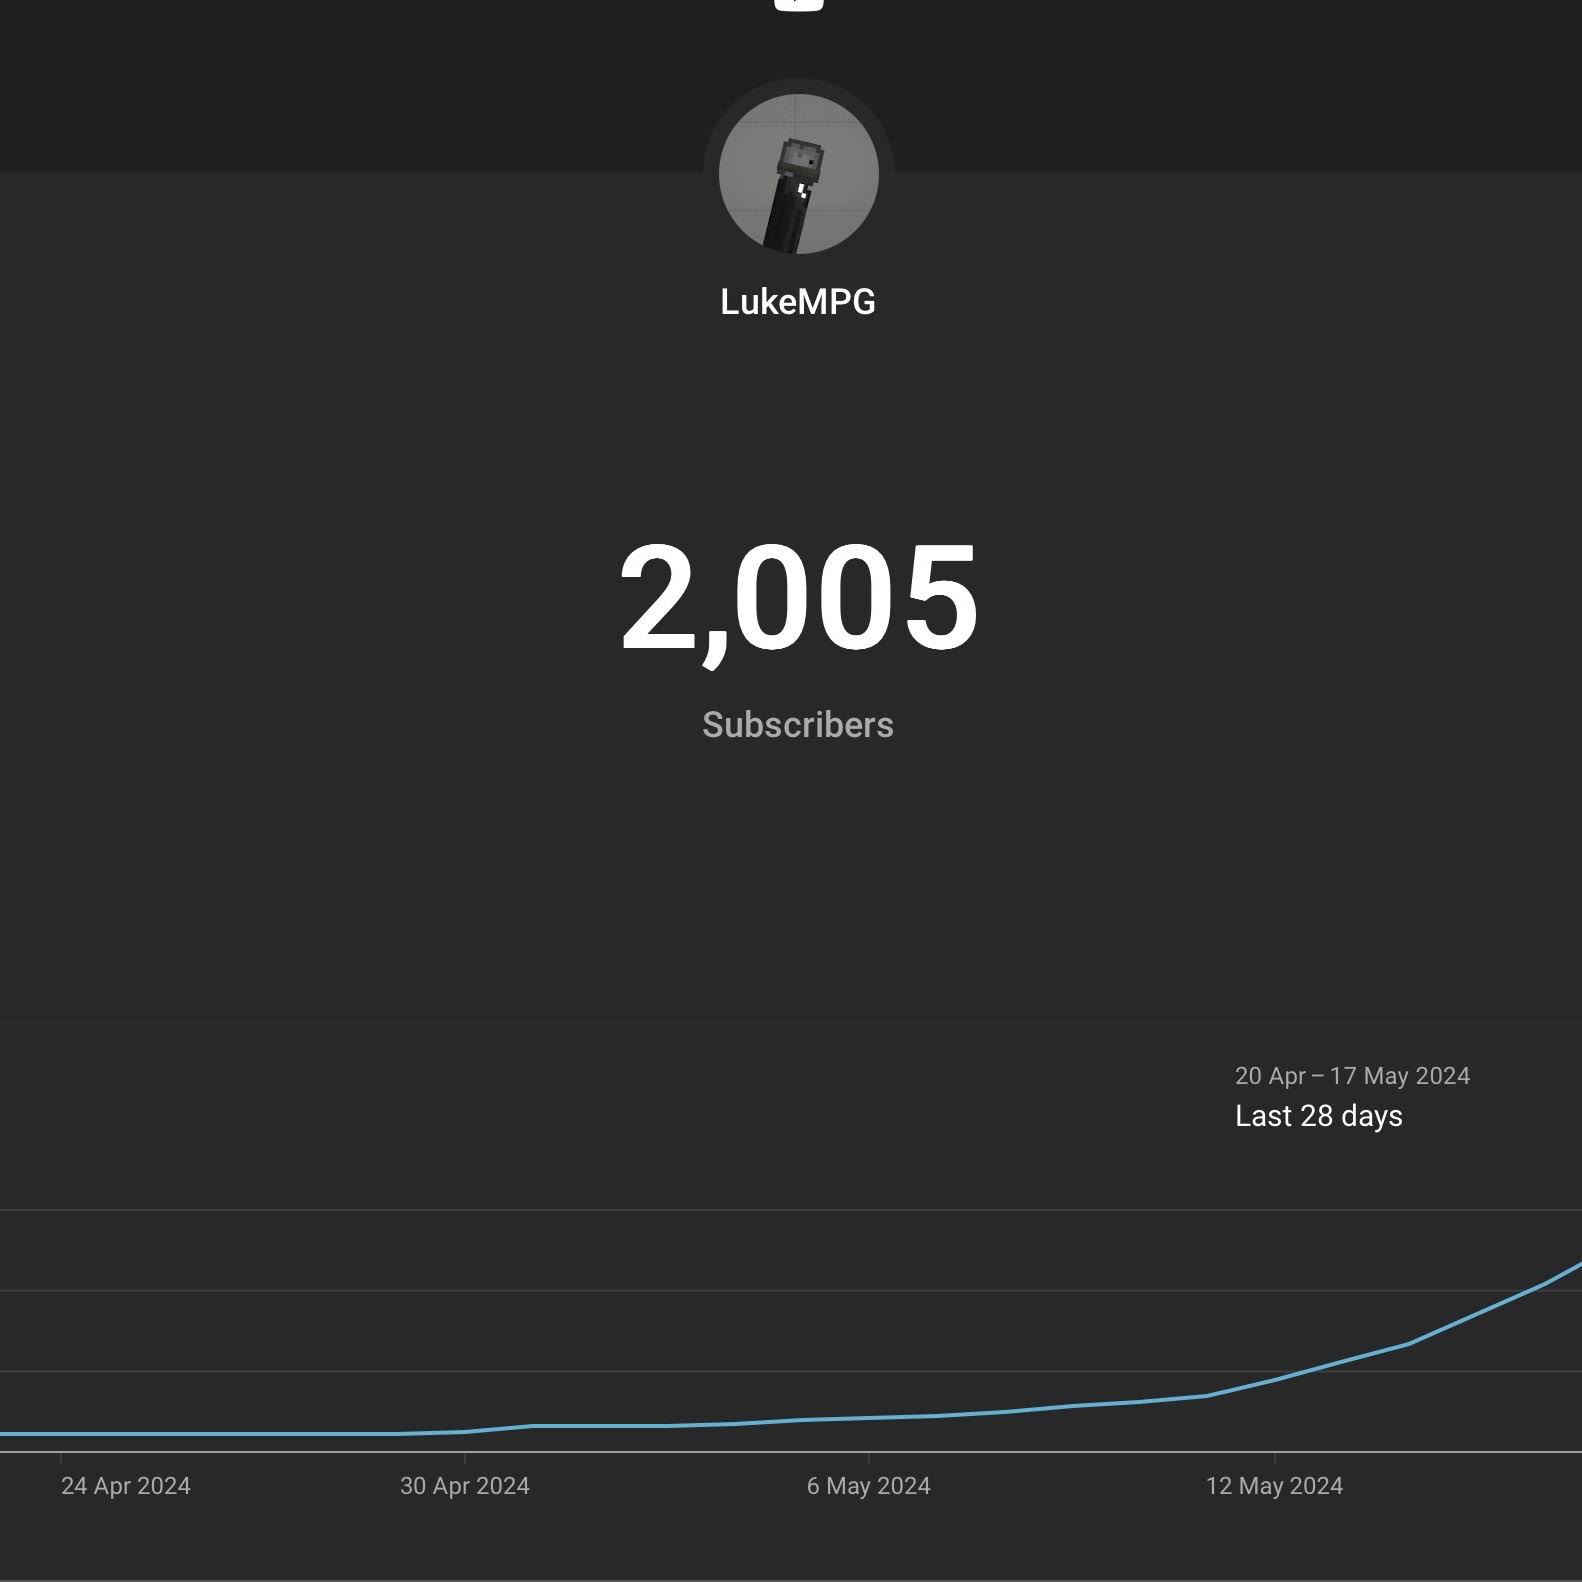The image size is (1582, 1582).
Task: Click the 24 Apr 2024 axis label
Action: coord(126,1486)
